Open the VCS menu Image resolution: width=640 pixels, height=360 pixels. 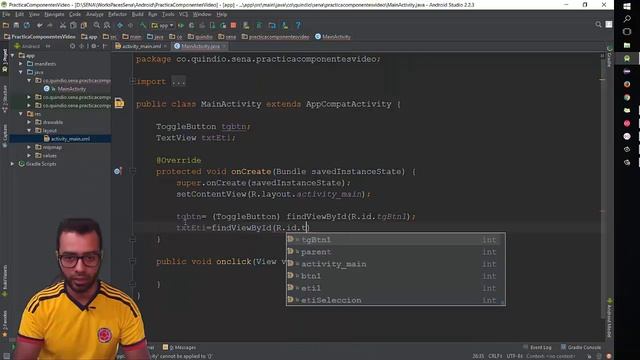tap(183, 14)
